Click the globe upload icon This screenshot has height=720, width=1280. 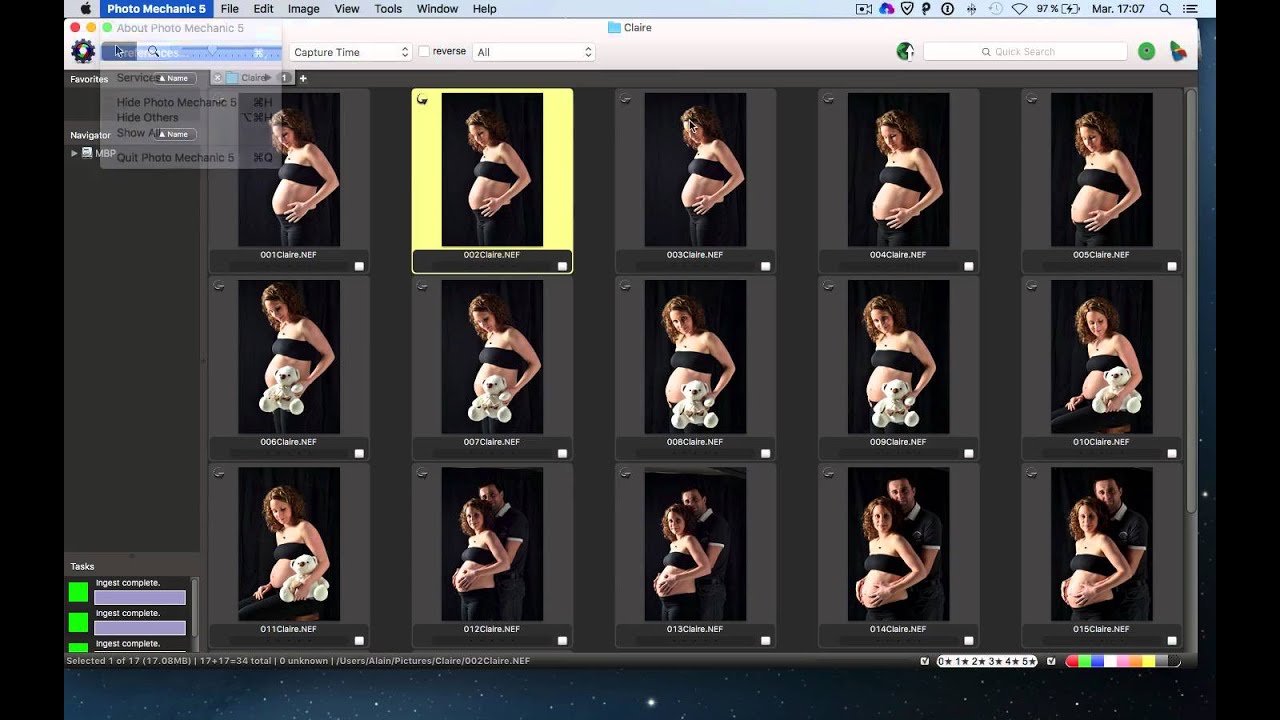905,51
